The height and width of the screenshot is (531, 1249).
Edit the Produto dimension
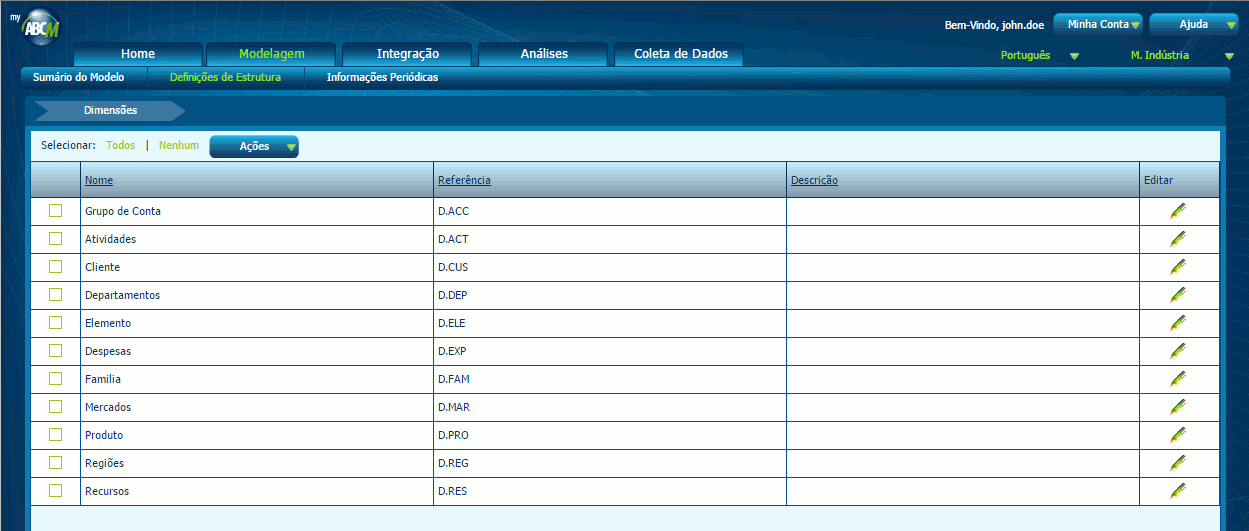click(x=1178, y=435)
